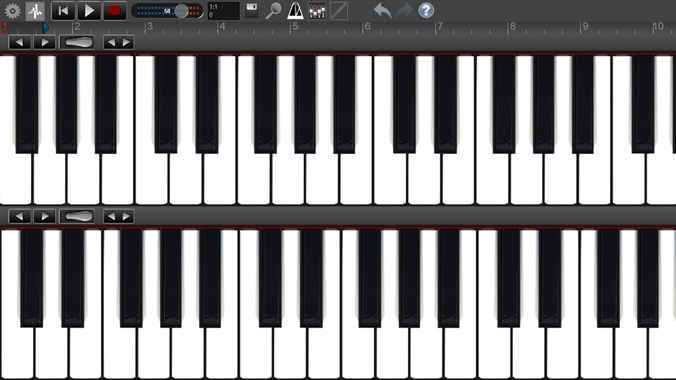Open the save disk icon
676x380 pixels.
pos(251,10)
